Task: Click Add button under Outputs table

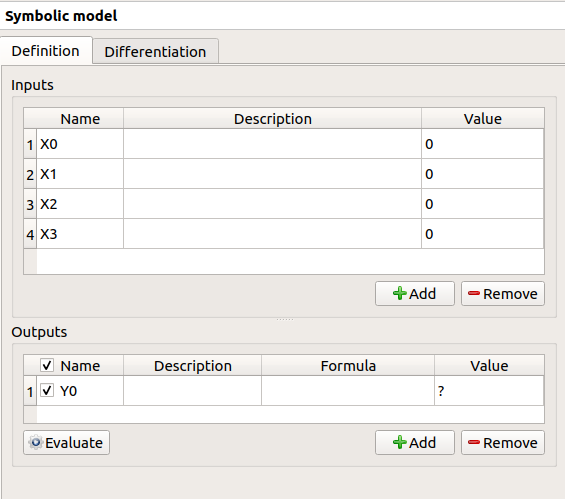Action: point(414,442)
